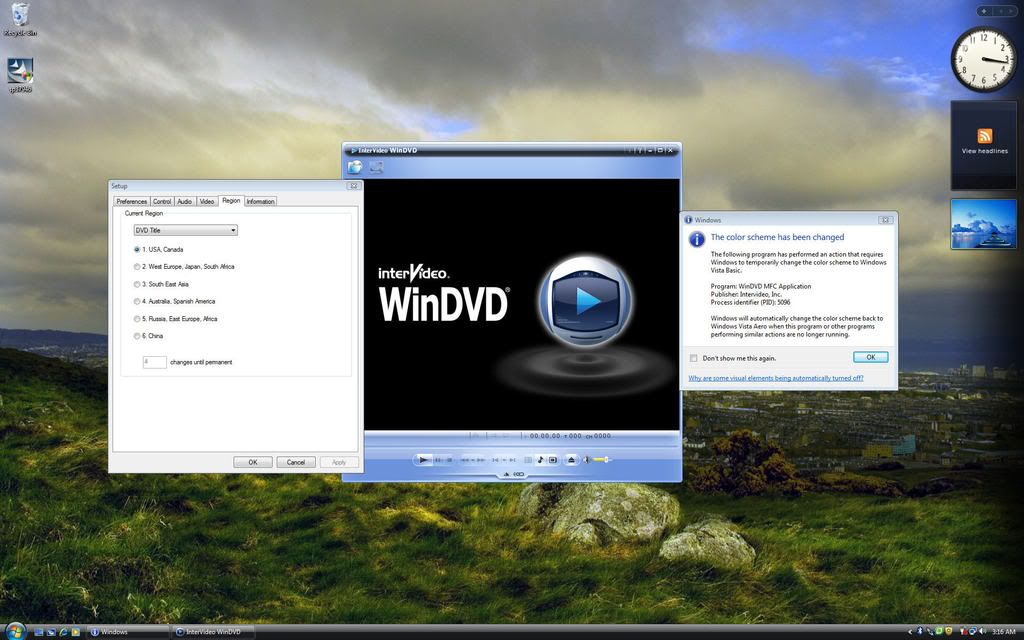The width and height of the screenshot is (1024, 640).
Task: Click the 3:16 AM taskbar clock
Action: pos(1003,632)
